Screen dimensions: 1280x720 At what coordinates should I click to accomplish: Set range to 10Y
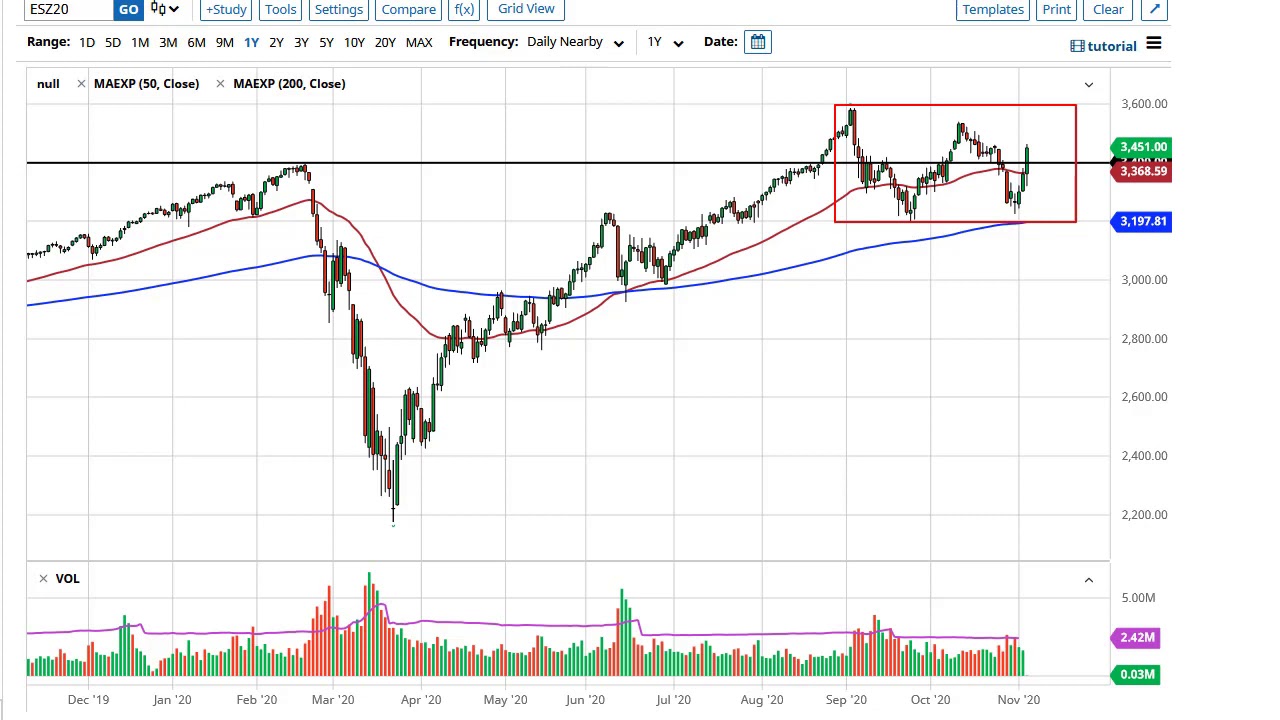click(354, 42)
